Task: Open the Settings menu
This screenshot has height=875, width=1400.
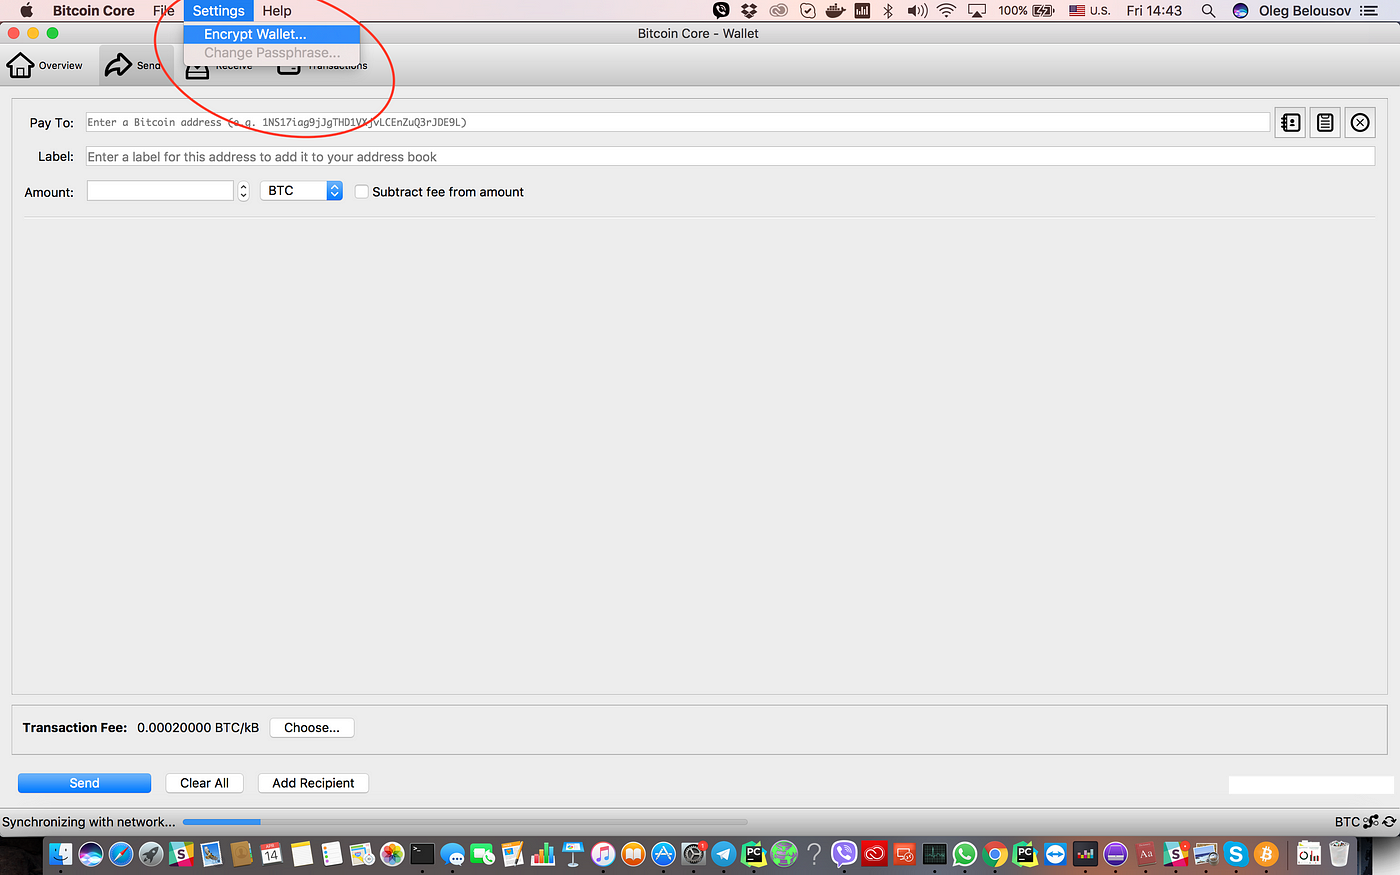Action: [218, 11]
